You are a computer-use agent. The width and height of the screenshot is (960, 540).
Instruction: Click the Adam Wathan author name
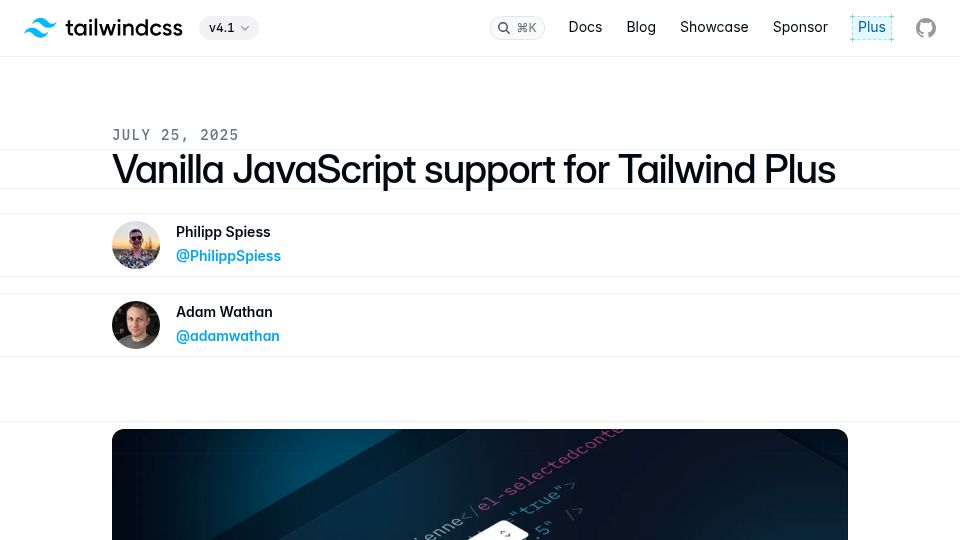(x=224, y=312)
